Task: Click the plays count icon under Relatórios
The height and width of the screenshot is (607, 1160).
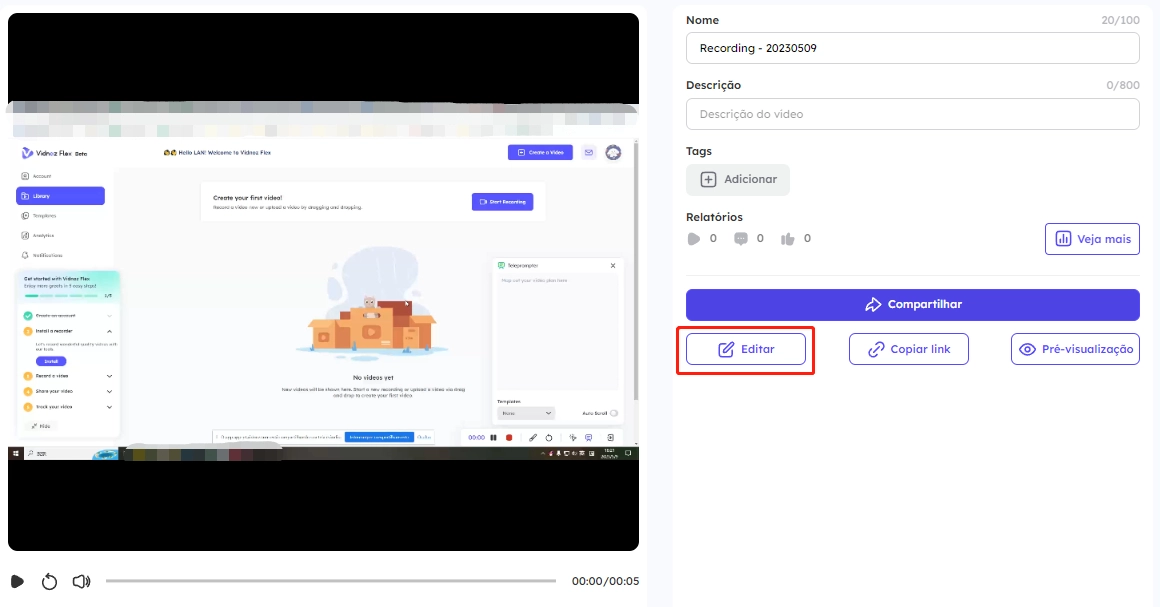Action: click(693, 238)
